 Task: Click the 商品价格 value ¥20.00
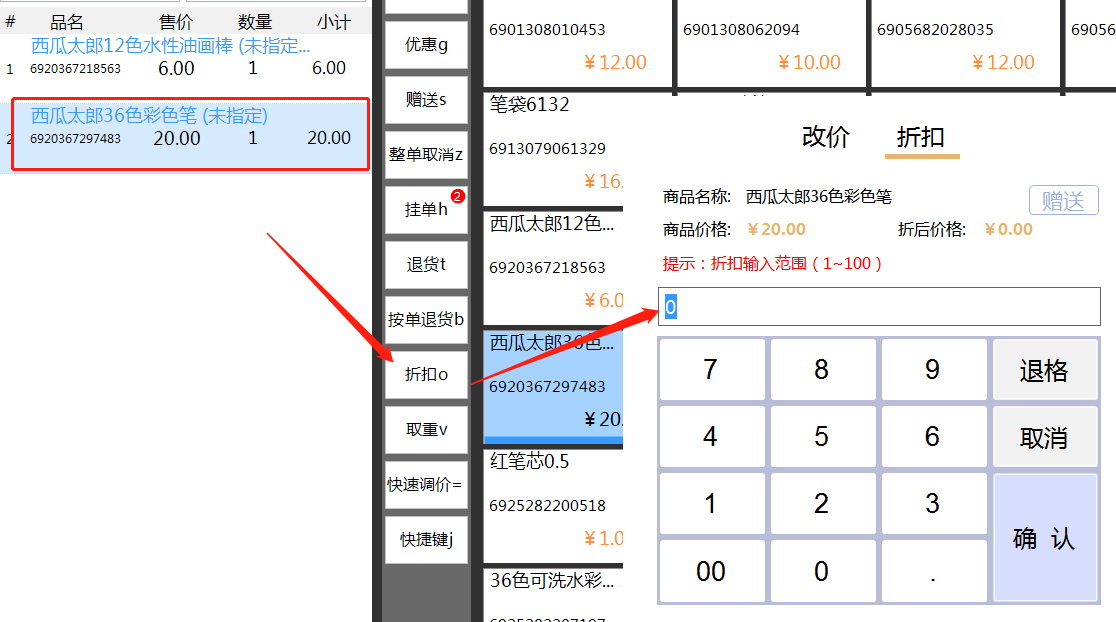coord(777,229)
